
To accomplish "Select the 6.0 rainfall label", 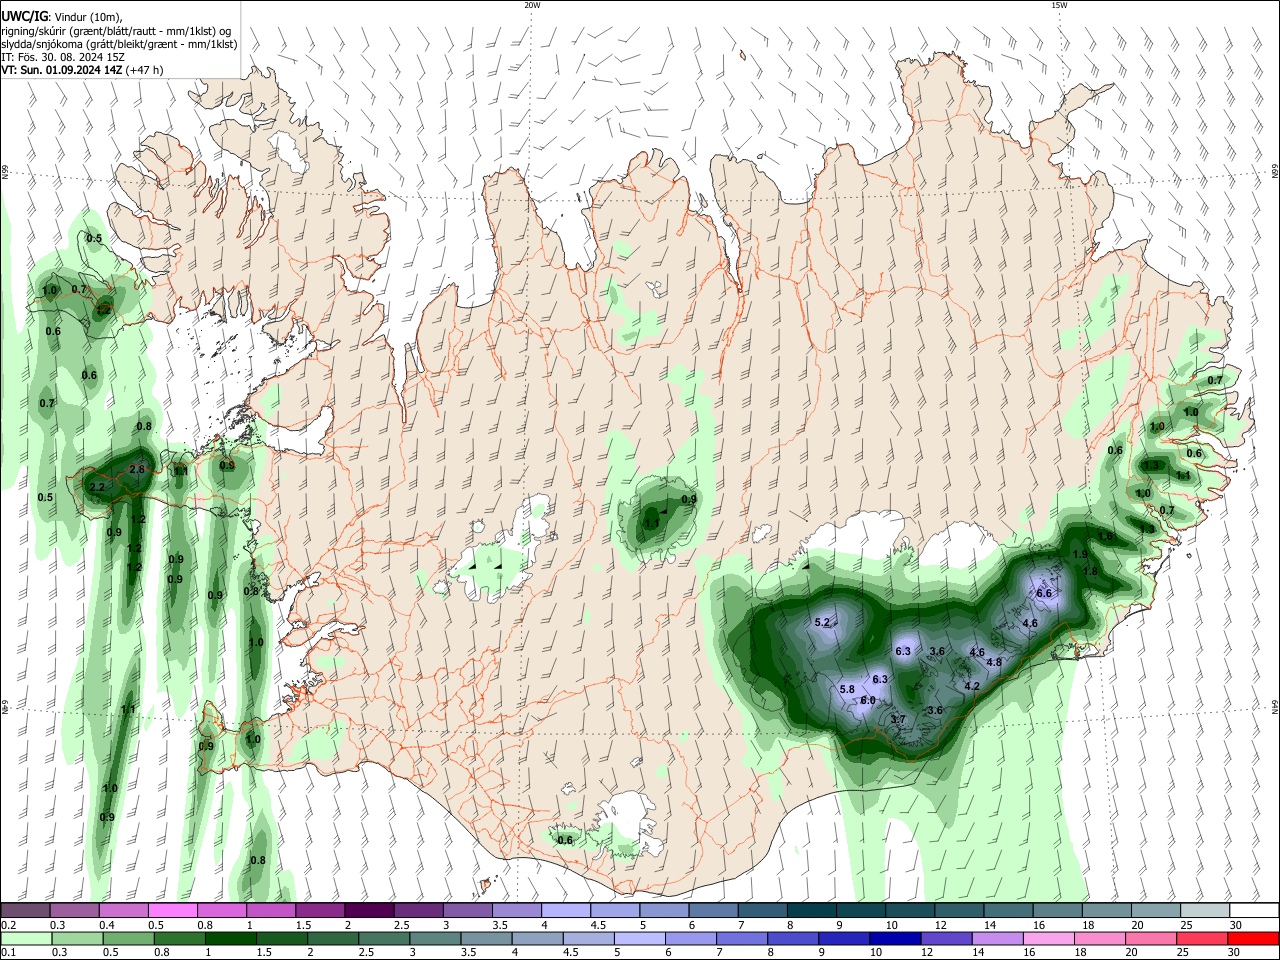I will point(868,701).
